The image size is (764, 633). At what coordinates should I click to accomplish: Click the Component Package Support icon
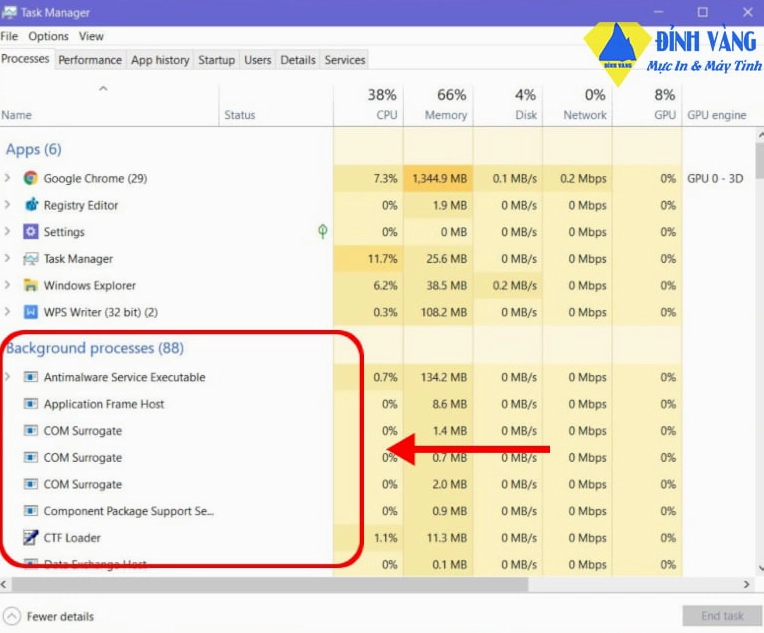tap(30, 511)
